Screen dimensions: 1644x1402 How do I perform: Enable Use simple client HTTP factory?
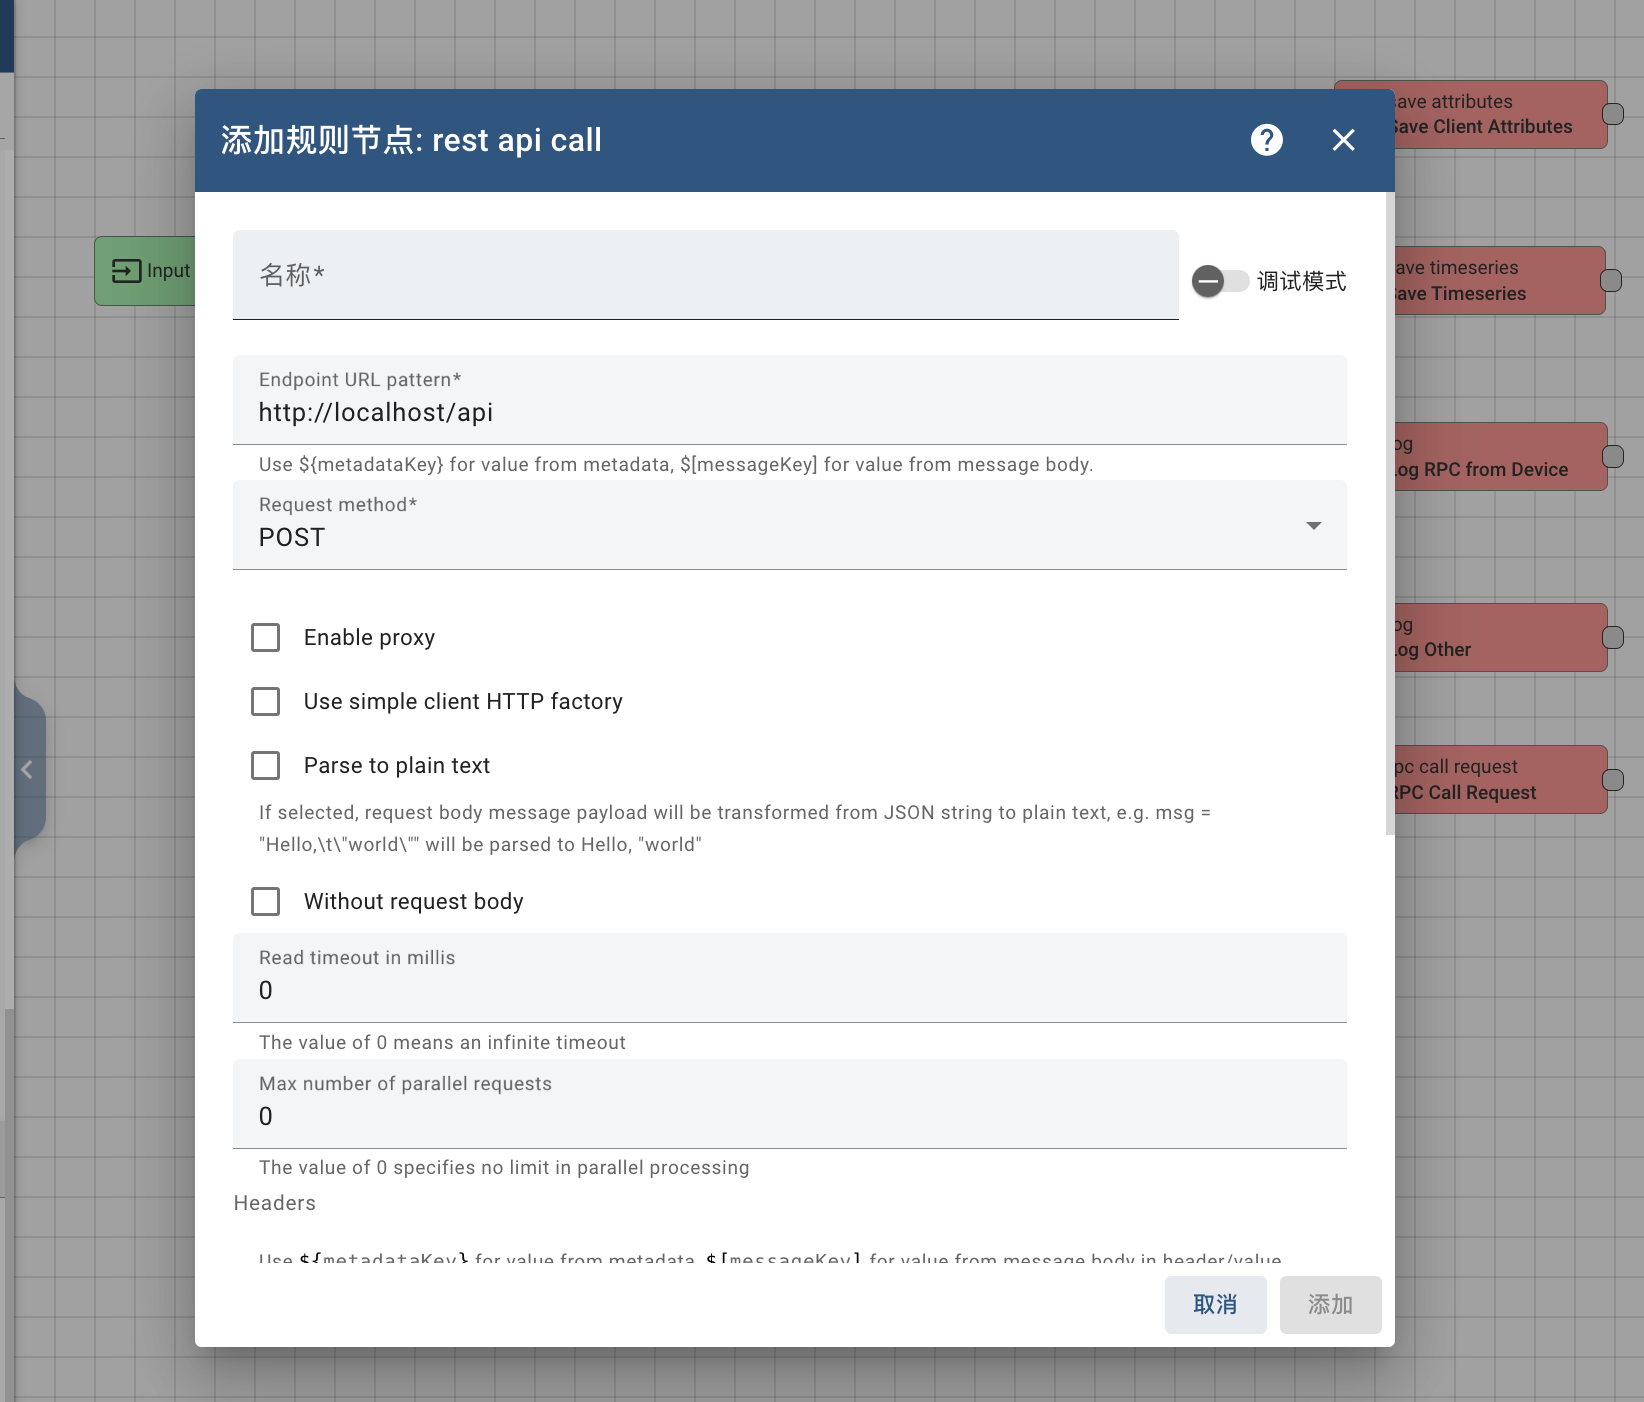tap(265, 701)
